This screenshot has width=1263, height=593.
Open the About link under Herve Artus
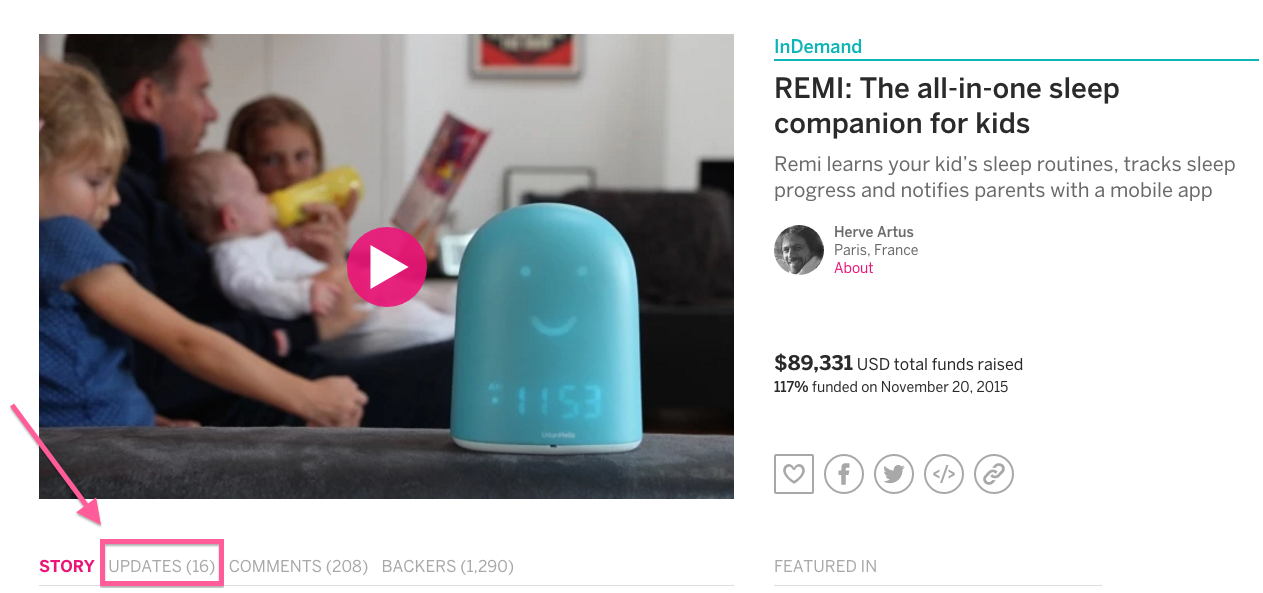pyautogui.click(x=854, y=268)
